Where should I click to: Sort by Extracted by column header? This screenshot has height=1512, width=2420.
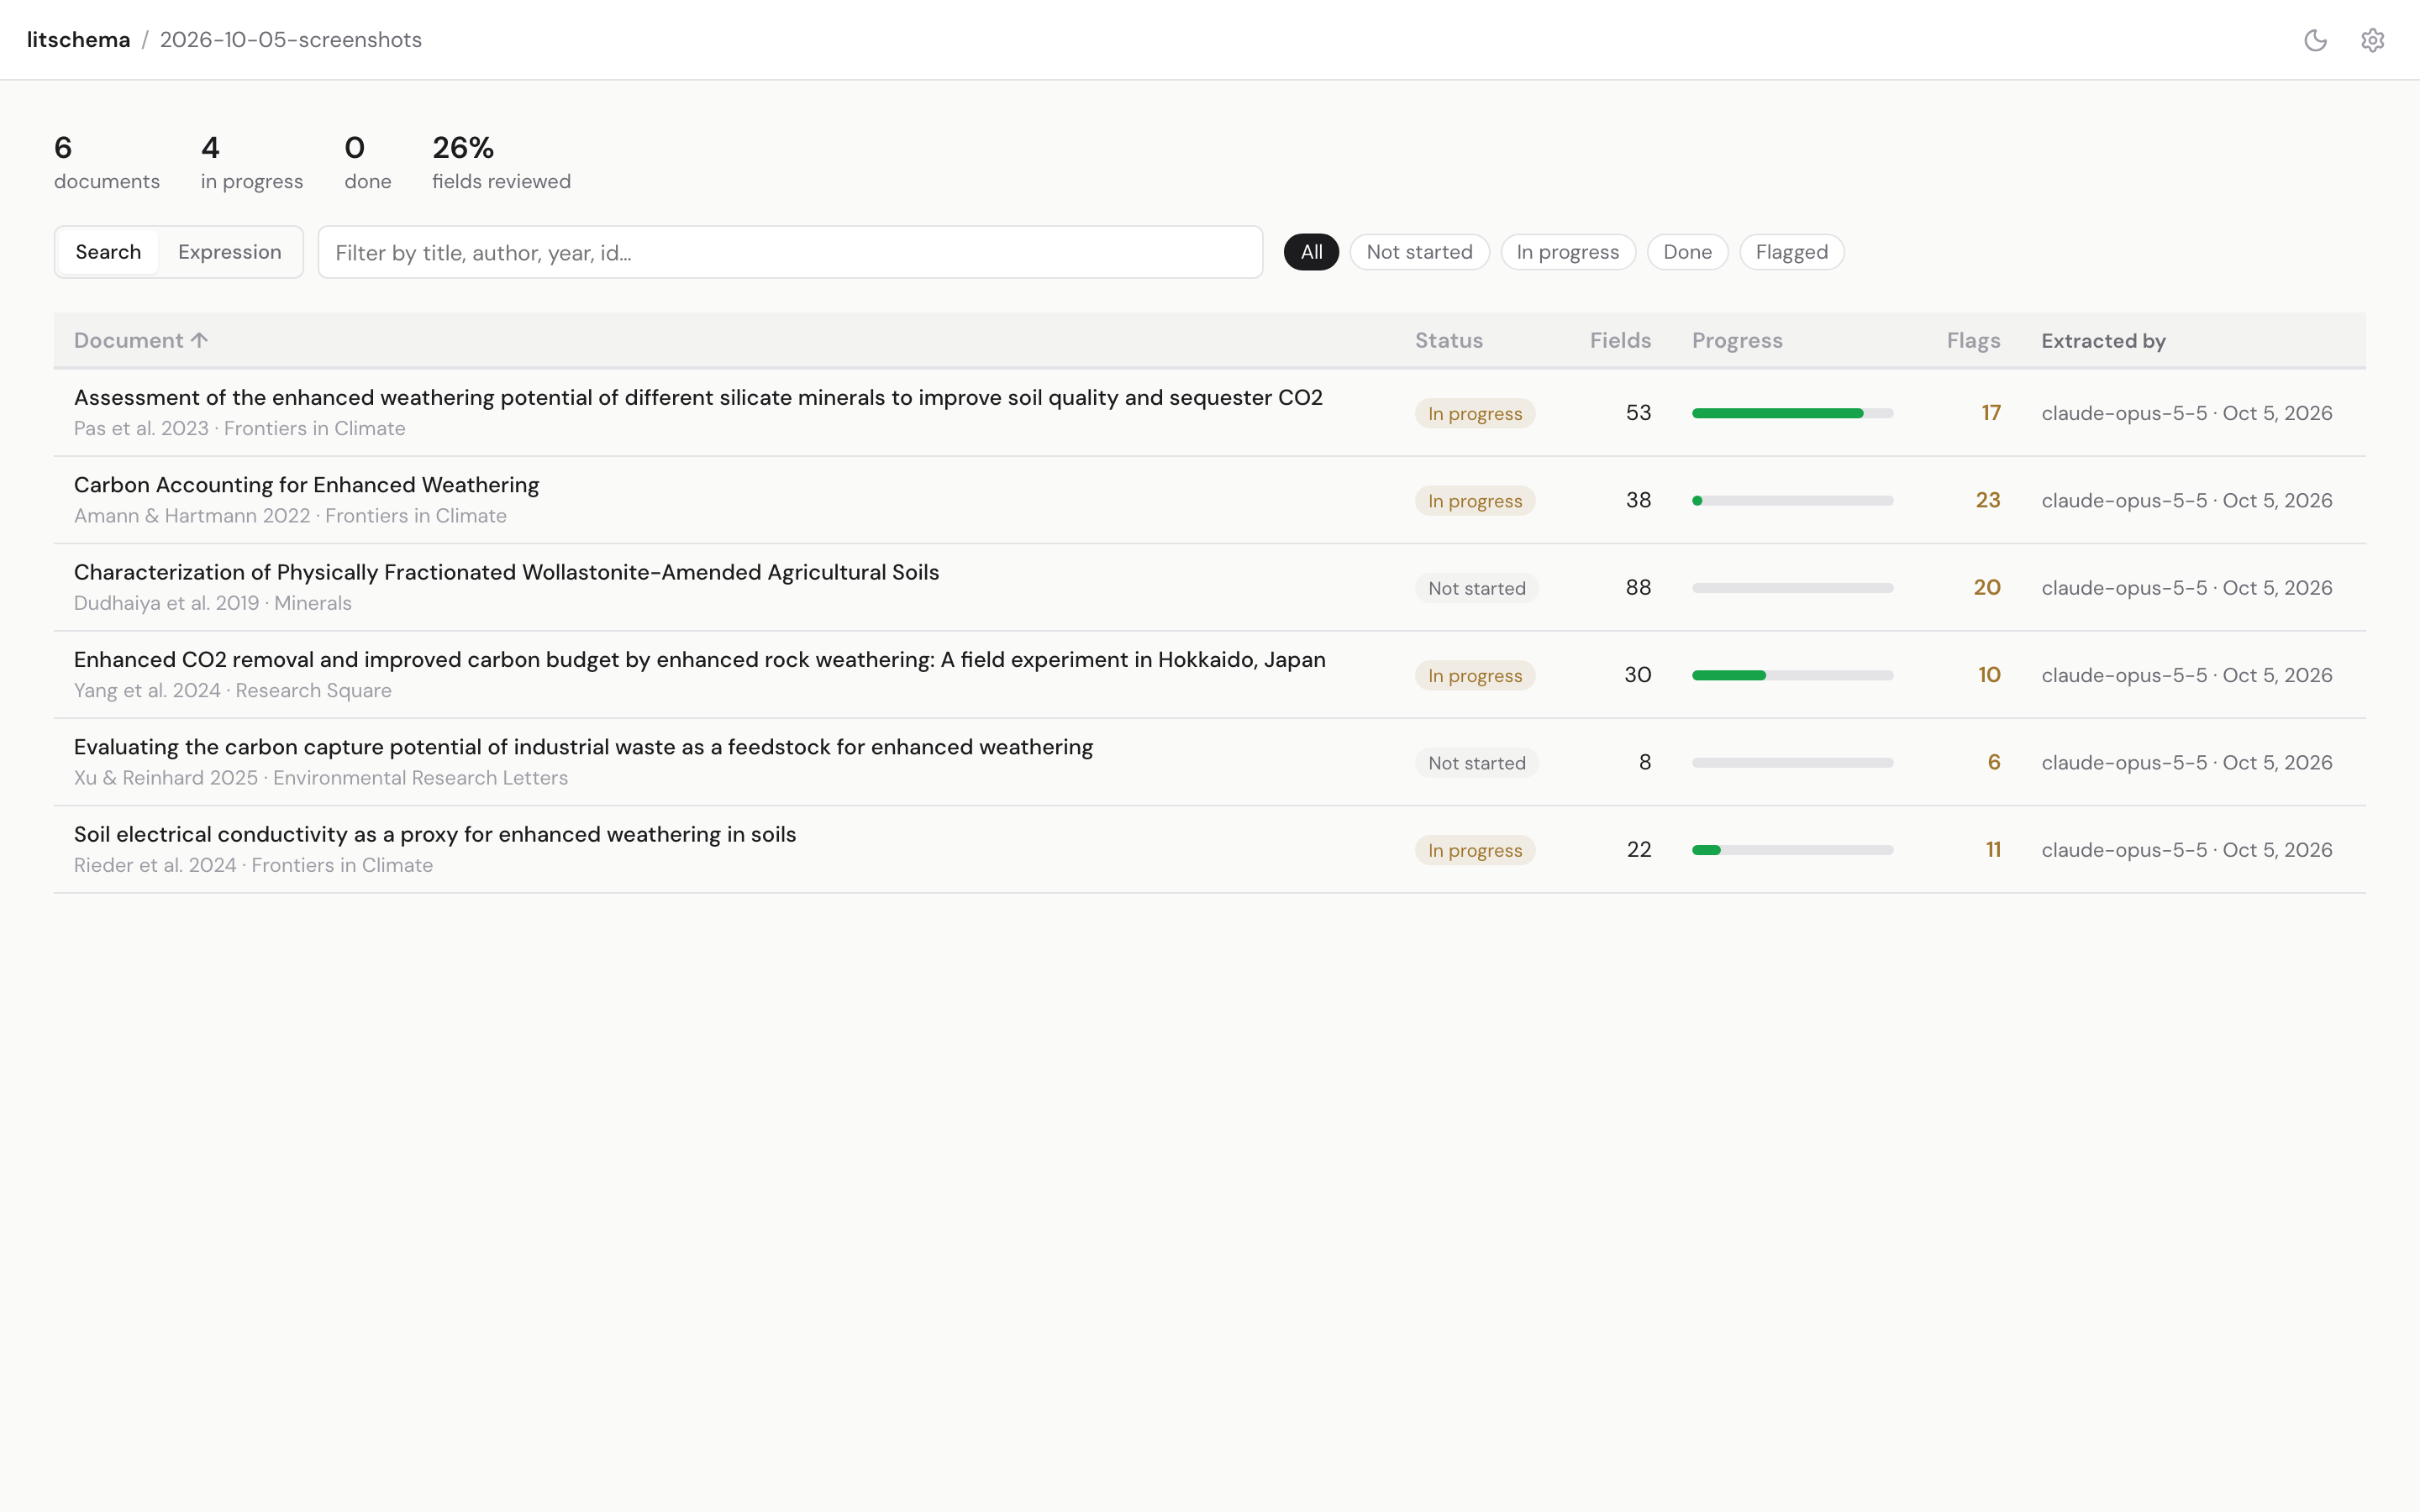(x=2103, y=340)
